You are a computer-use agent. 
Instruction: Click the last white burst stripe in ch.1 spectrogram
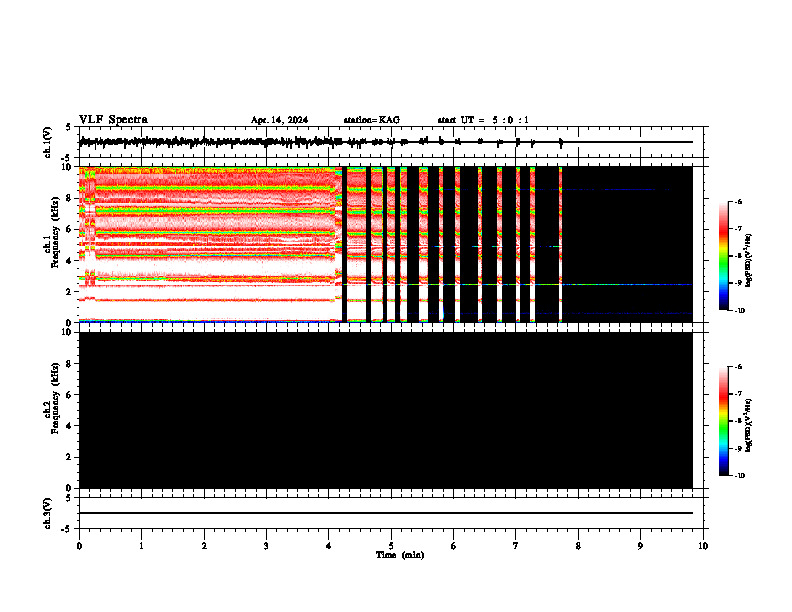click(561, 244)
